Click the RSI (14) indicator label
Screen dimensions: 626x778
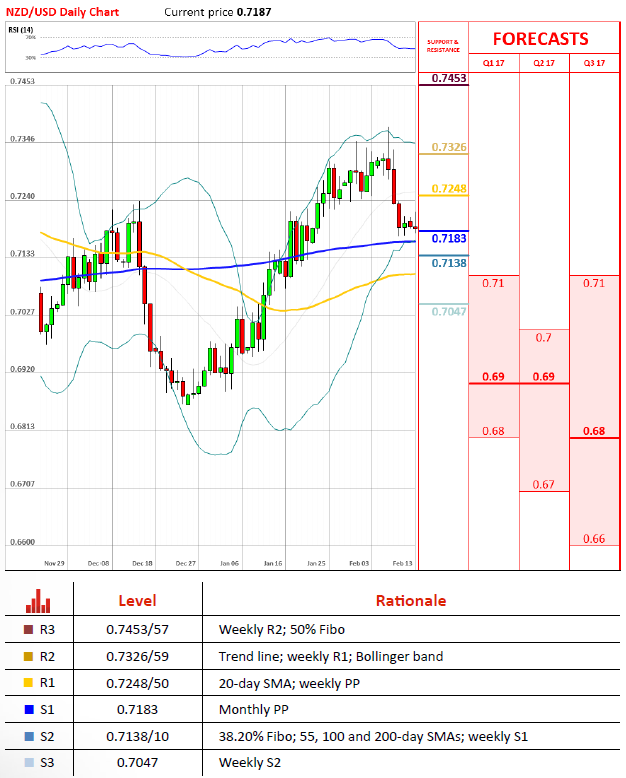point(21,30)
